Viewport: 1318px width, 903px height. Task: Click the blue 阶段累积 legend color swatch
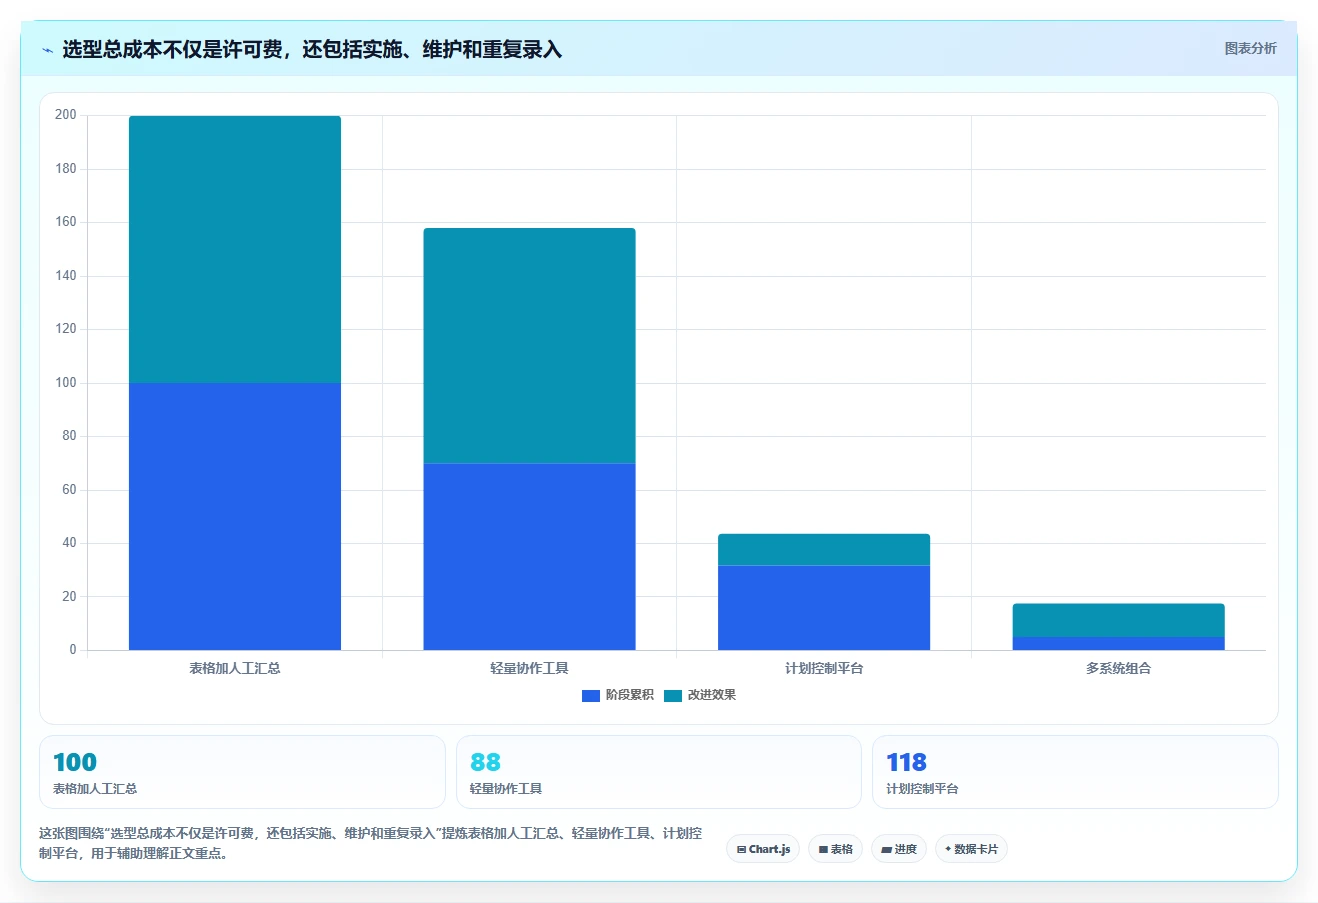pos(591,696)
